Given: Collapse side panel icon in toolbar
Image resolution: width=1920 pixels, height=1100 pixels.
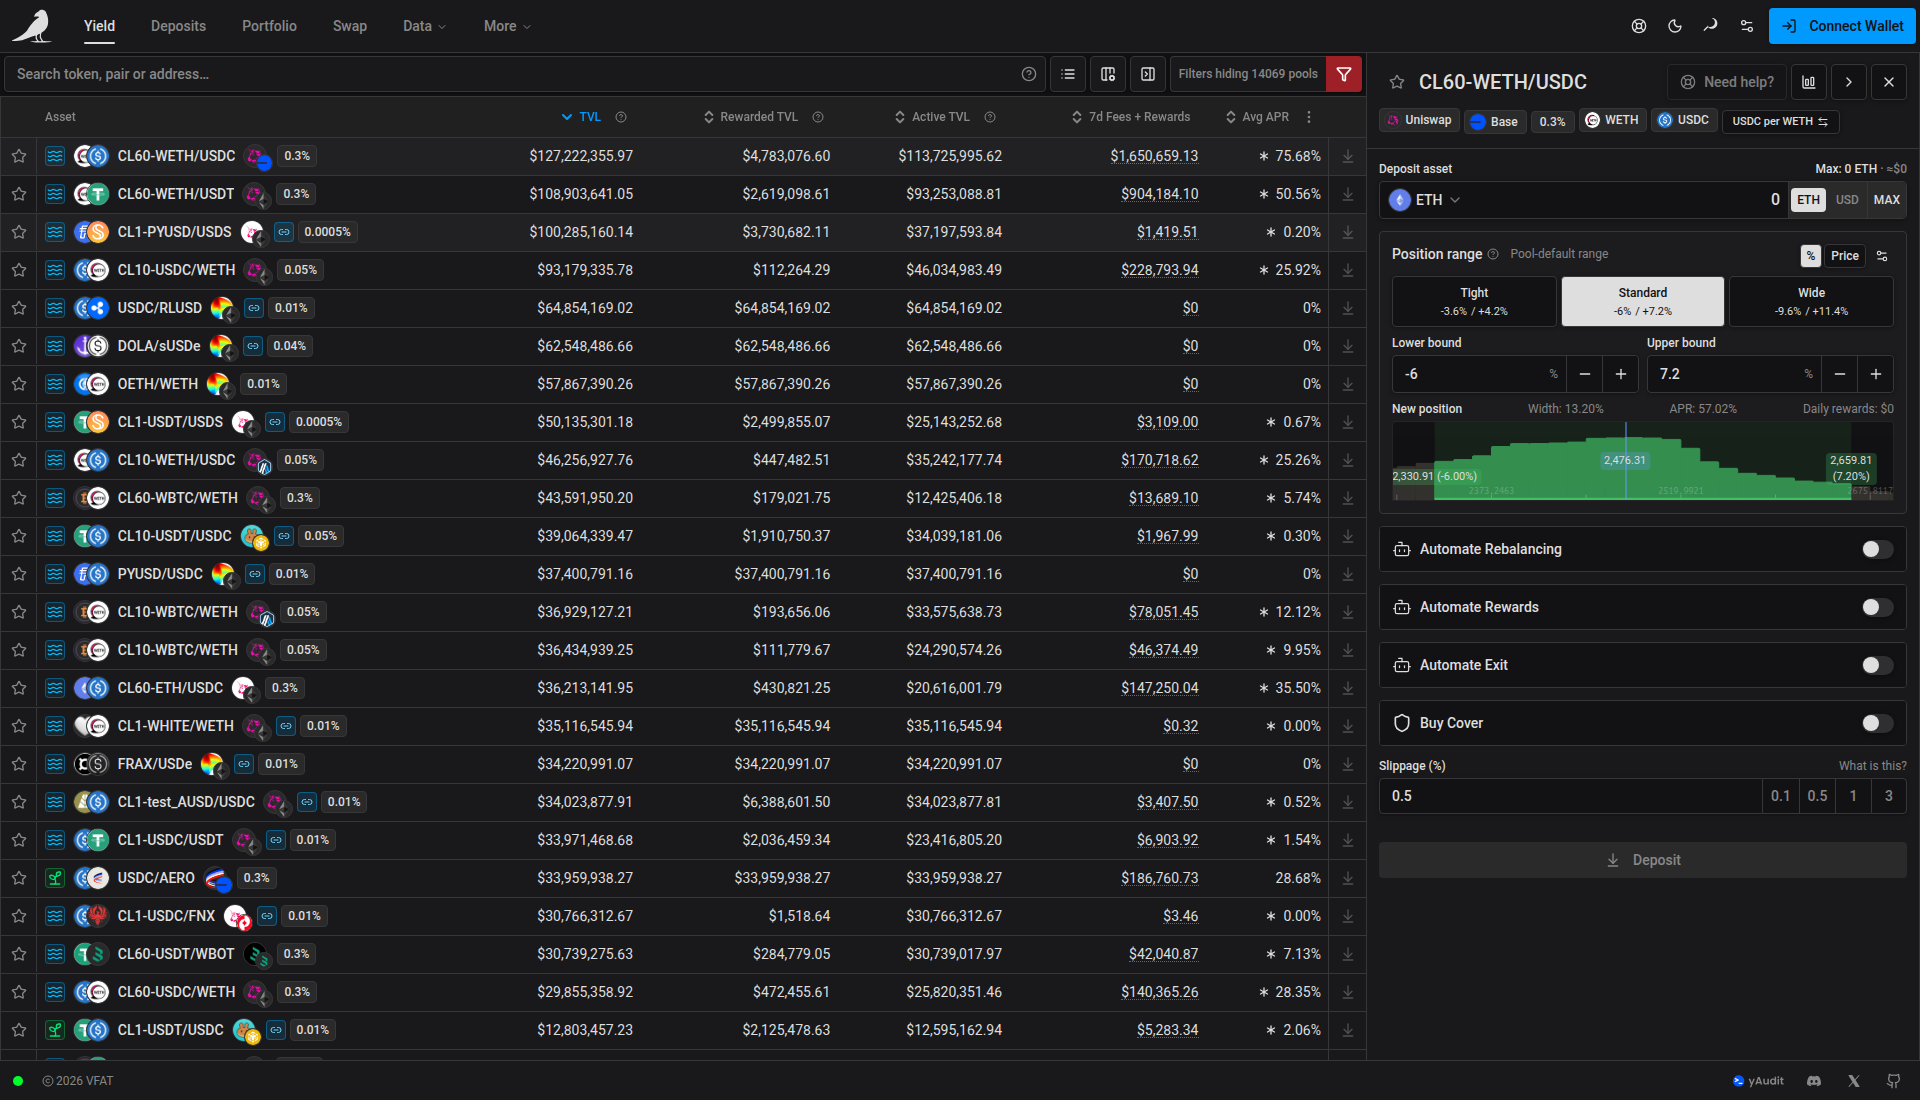Looking at the screenshot, I should pos(1148,74).
